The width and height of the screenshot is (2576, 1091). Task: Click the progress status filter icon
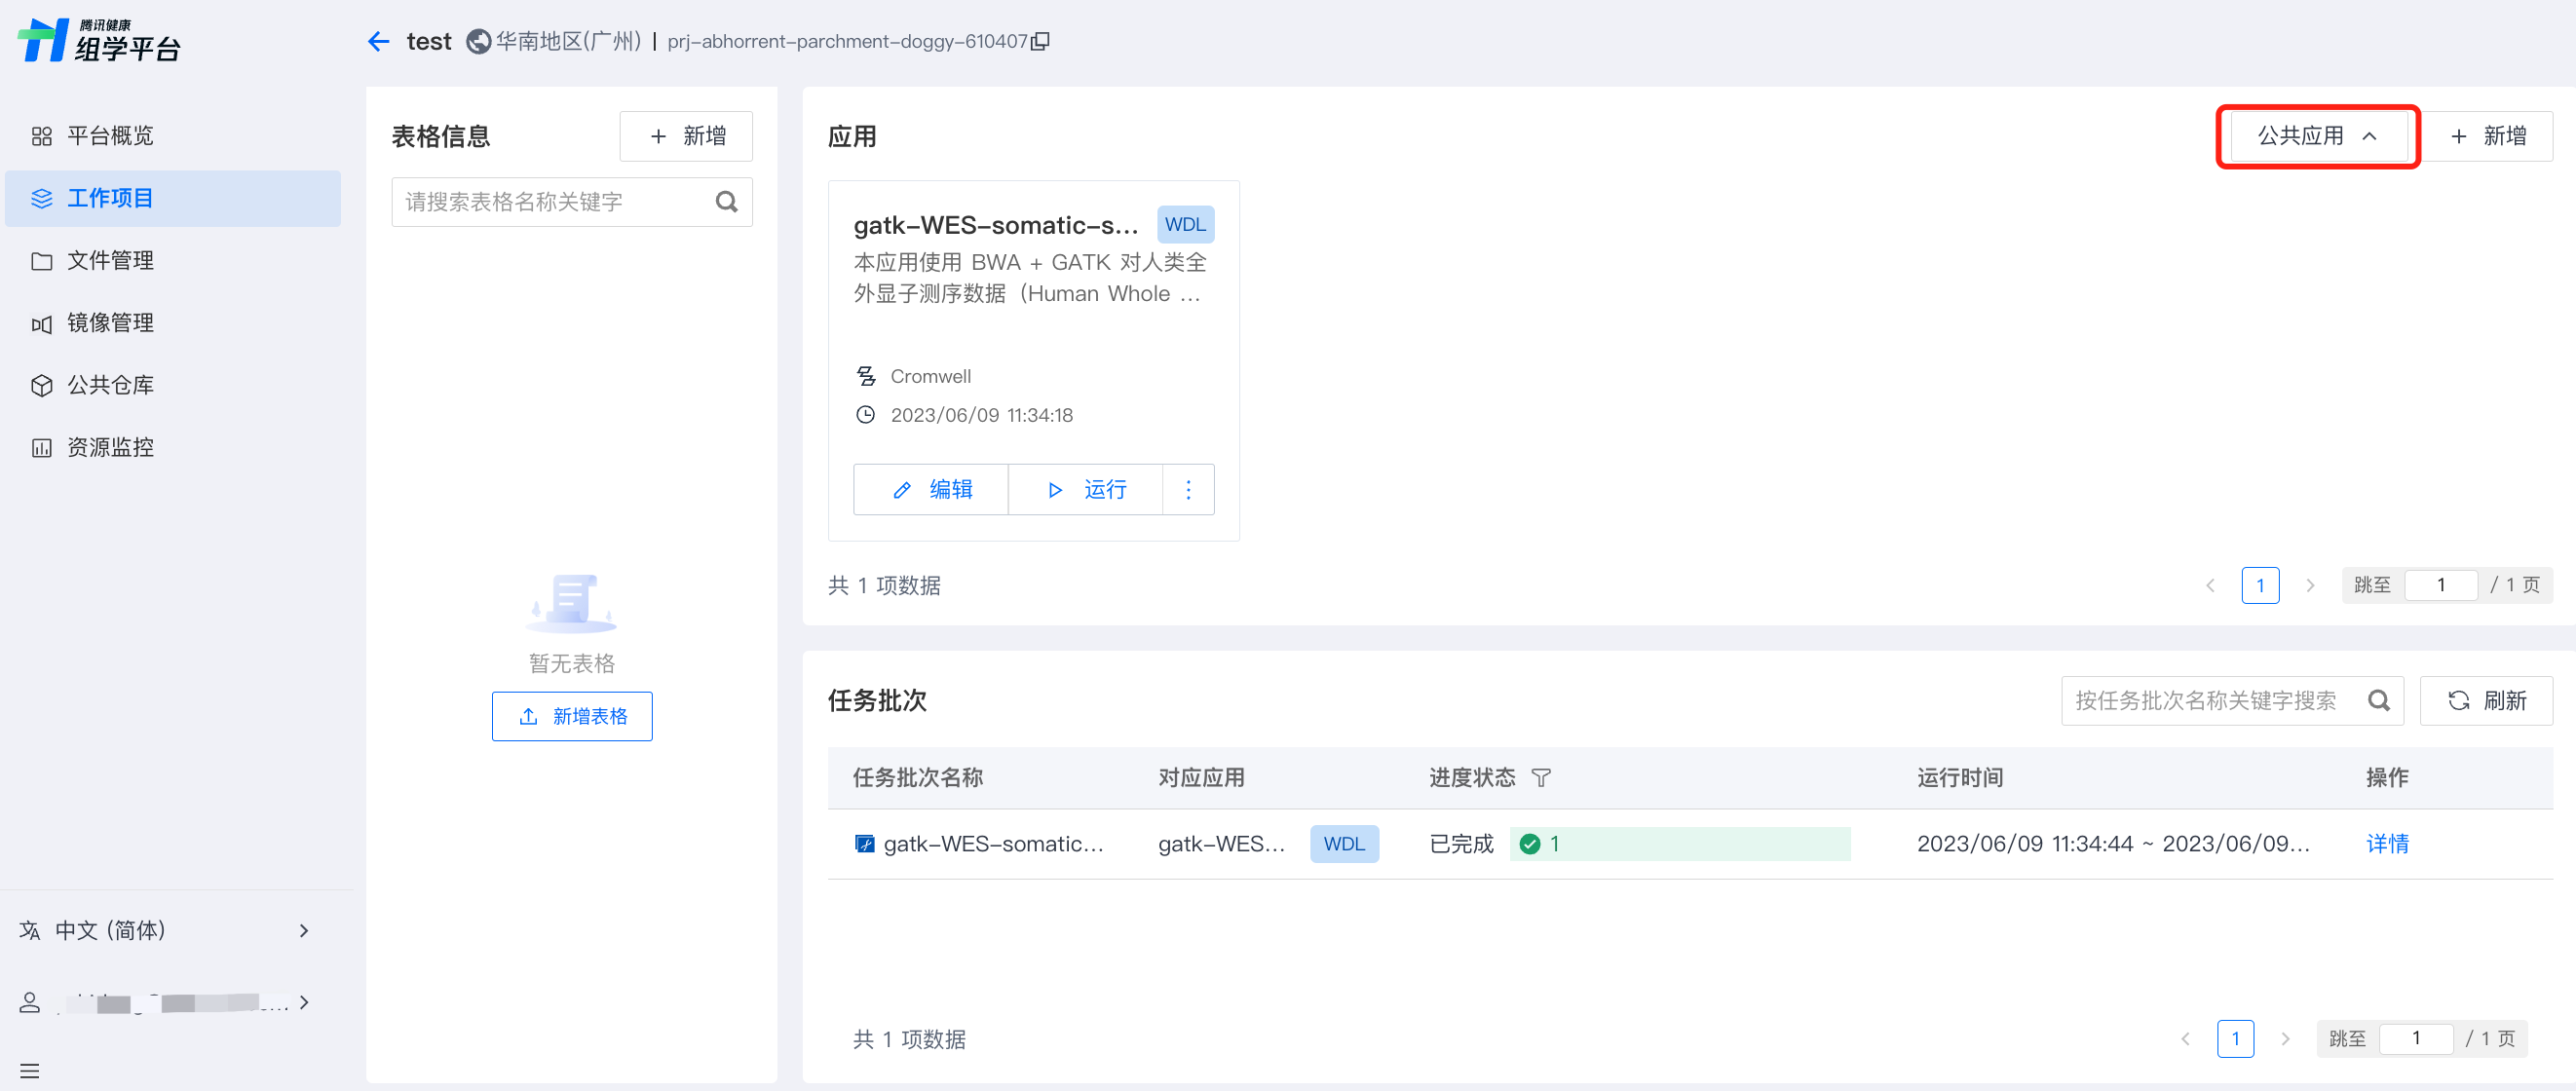1541,777
